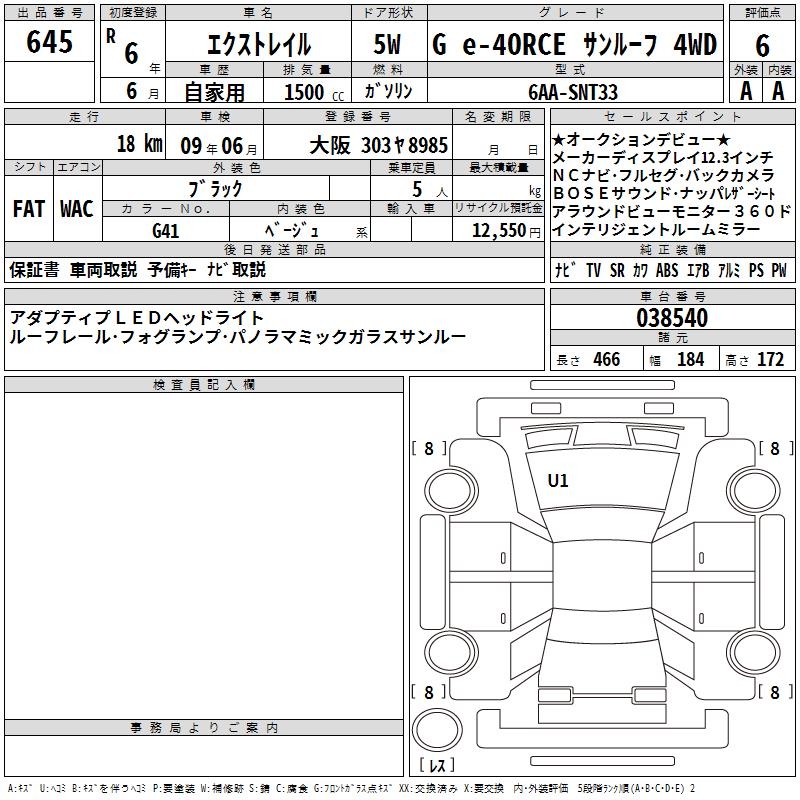Image resolution: width=800 pixels, height=800 pixels.
Task: Select BOSEサウンド sales point line
Action: [x=663, y=193]
